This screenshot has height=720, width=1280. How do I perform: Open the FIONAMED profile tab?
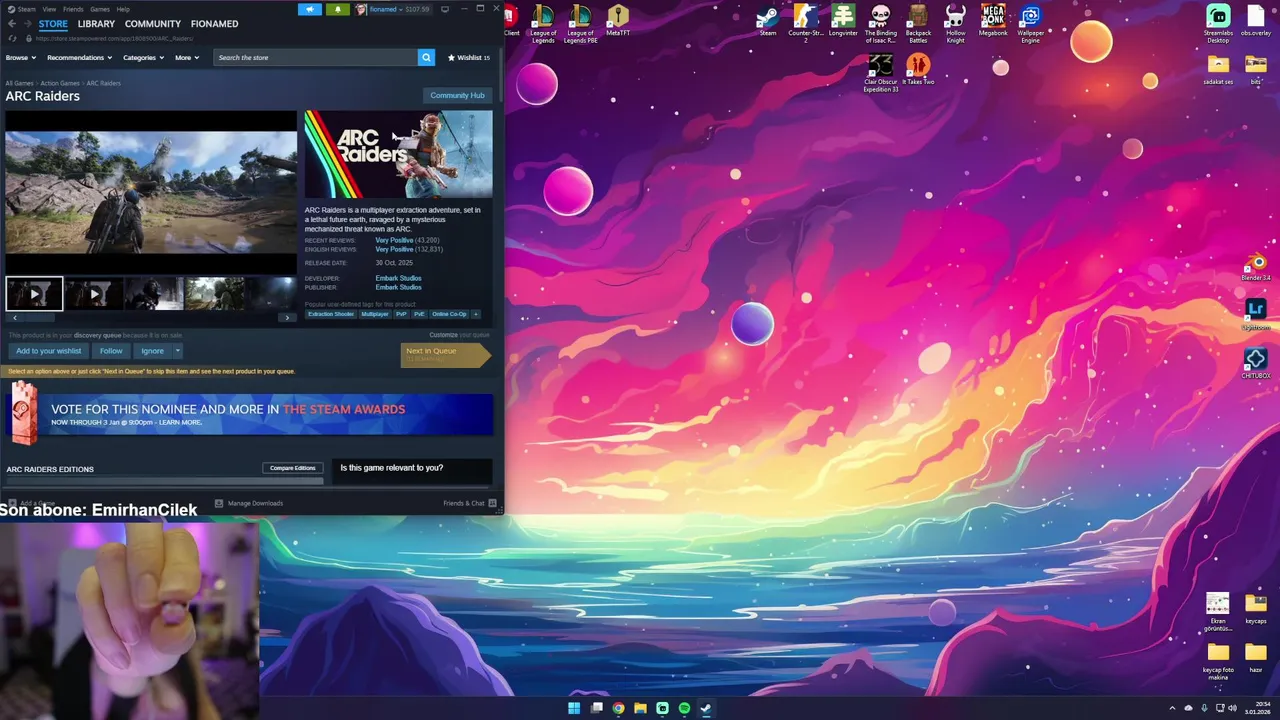[214, 24]
